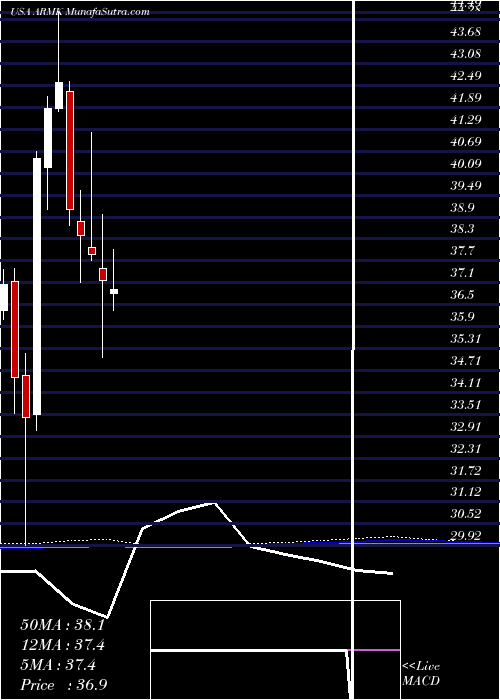The image size is (500, 700).
Task: Click the 31.12 price axis label
Action: (465, 492)
